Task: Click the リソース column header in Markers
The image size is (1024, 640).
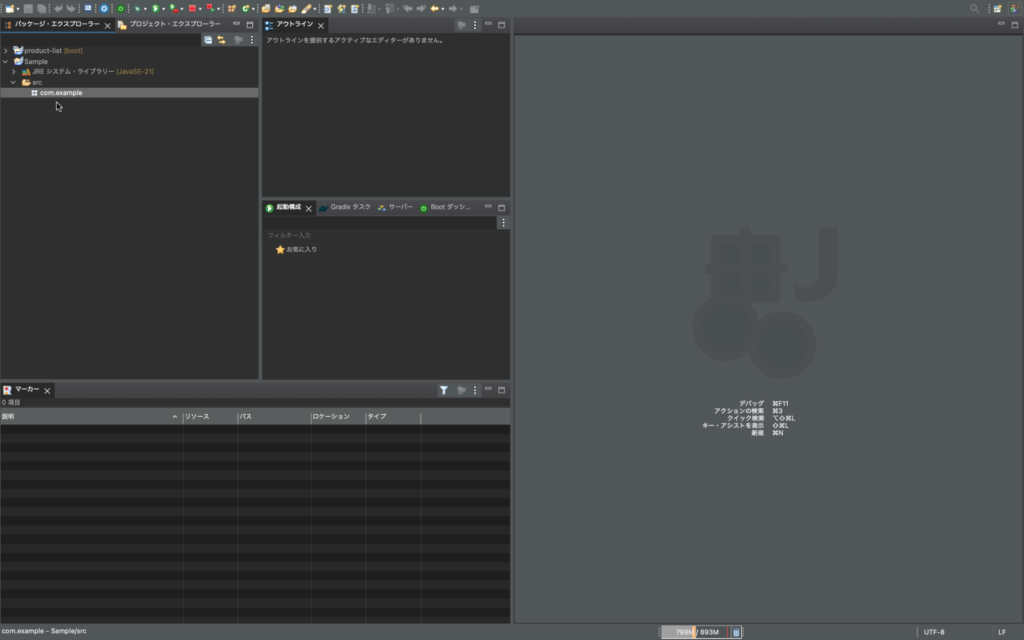Action: [x=197, y=416]
